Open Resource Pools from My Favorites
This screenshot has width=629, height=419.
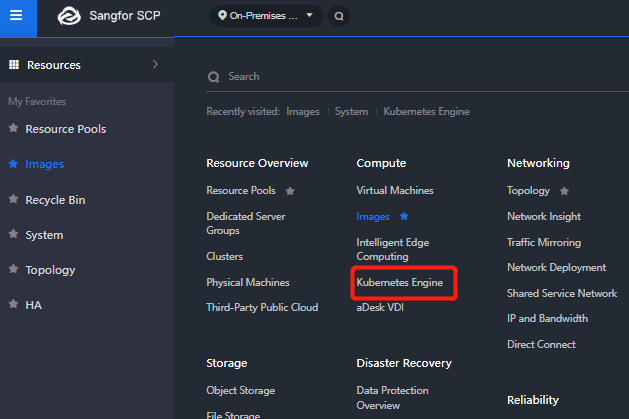[x=66, y=129]
